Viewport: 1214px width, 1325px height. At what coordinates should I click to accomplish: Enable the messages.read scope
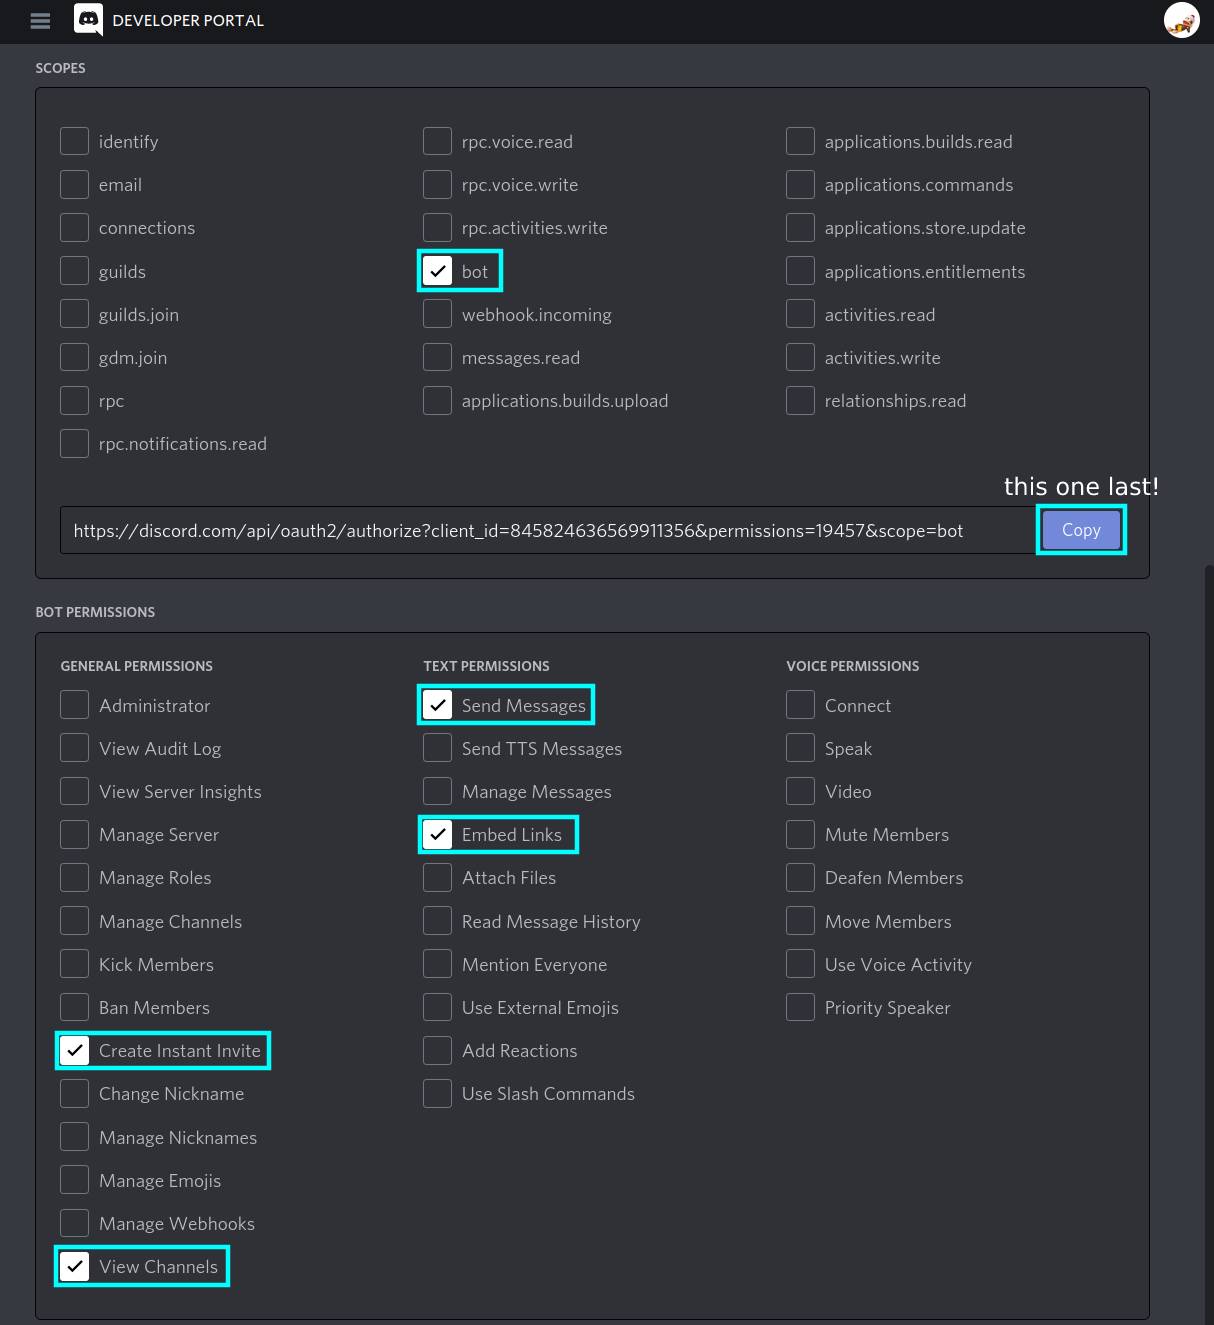437,357
